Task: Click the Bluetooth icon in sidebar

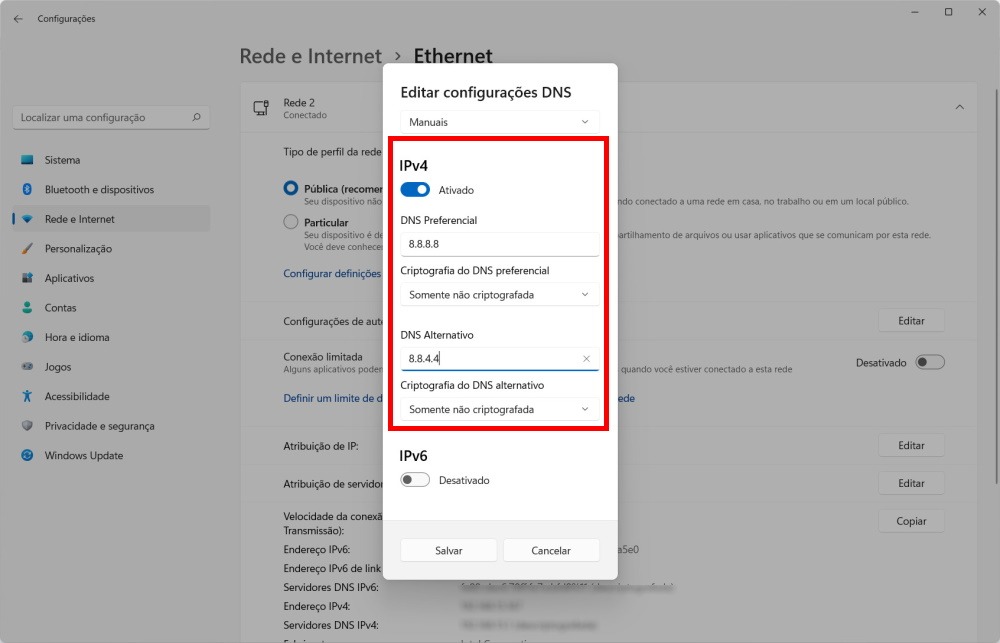Action: [x=27, y=189]
